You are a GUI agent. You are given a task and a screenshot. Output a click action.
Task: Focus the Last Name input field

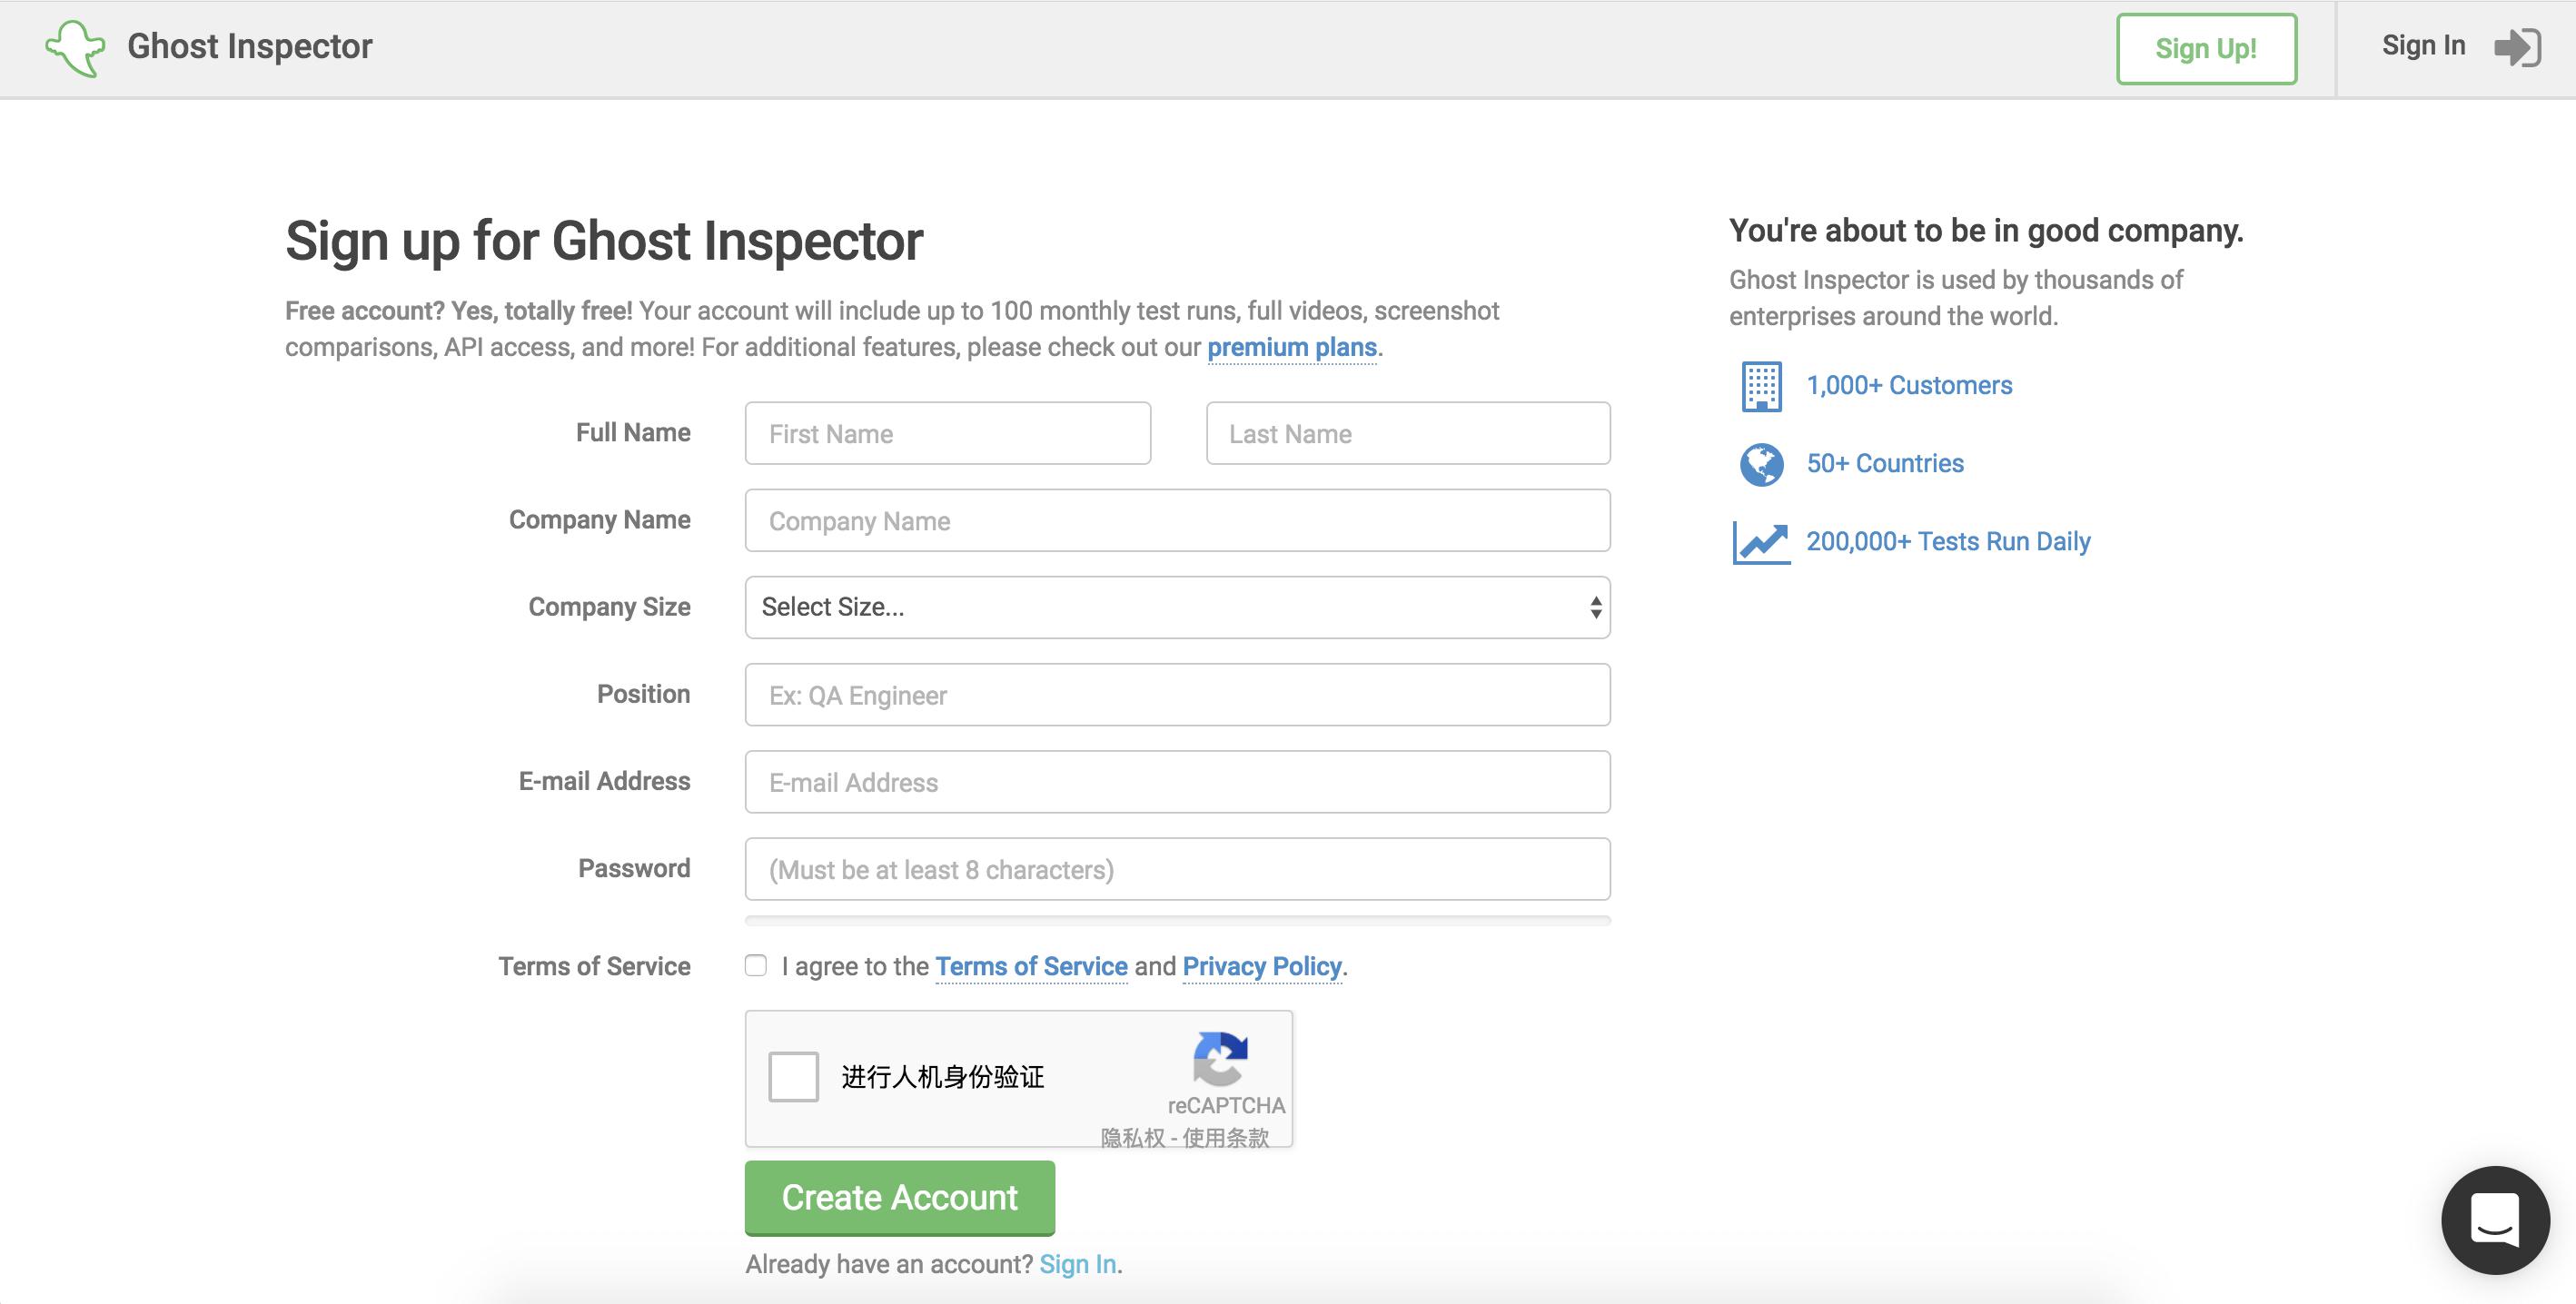point(1408,433)
